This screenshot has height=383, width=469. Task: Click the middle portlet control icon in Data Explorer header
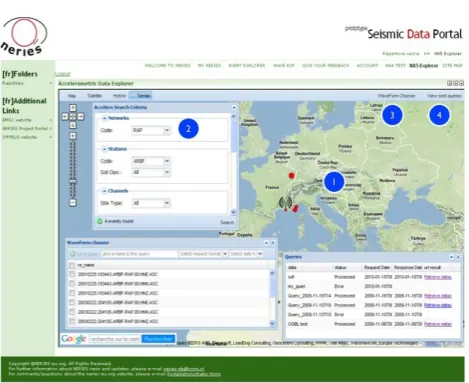(455, 83)
